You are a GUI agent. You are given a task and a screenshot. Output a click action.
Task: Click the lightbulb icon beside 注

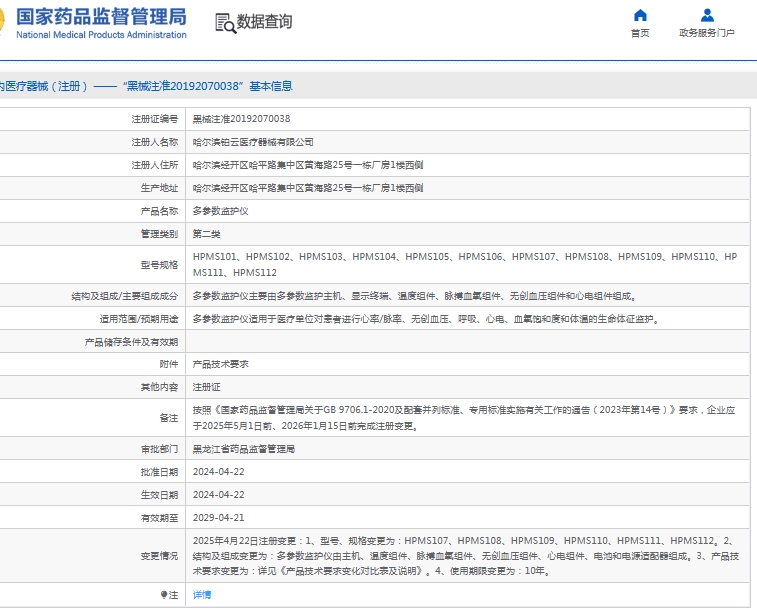tap(164, 595)
